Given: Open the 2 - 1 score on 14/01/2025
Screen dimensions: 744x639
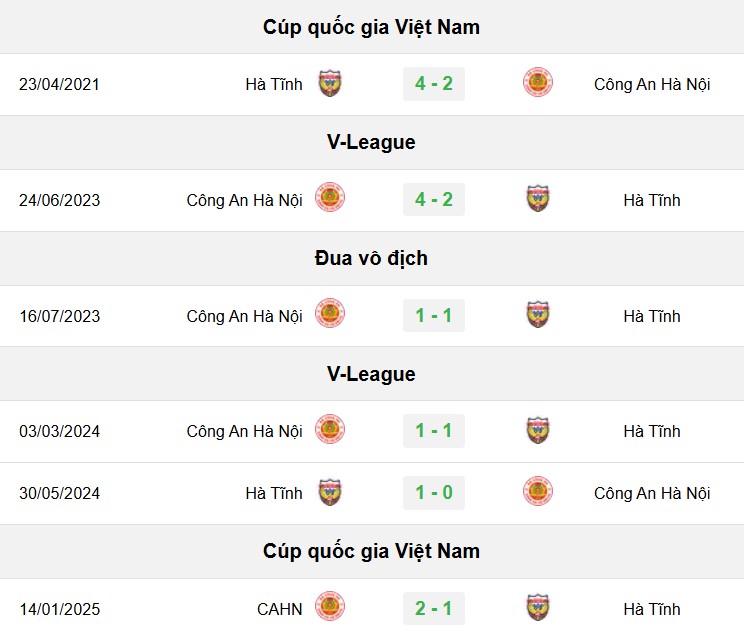Looking at the screenshot, I should pos(434,609).
